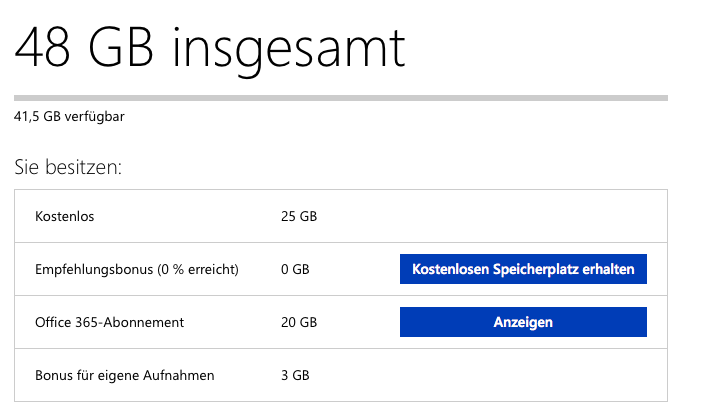Click the 'Sie besitzen:' section heading
The height and width of the screenshot is (410, 703).
point(68,167)
